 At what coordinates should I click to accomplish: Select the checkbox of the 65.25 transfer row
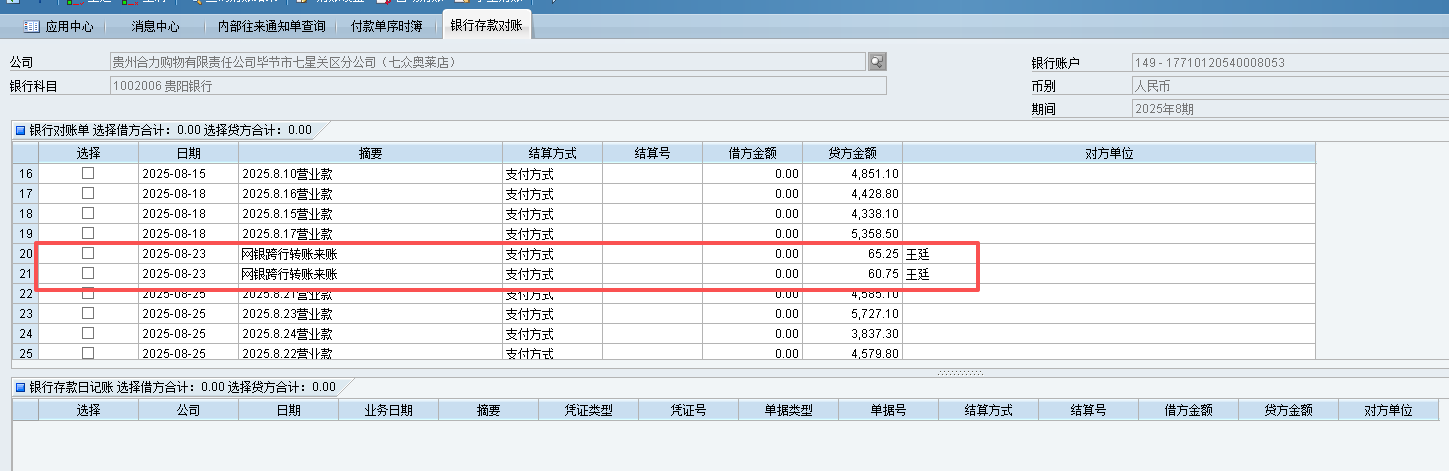(88, 254)
